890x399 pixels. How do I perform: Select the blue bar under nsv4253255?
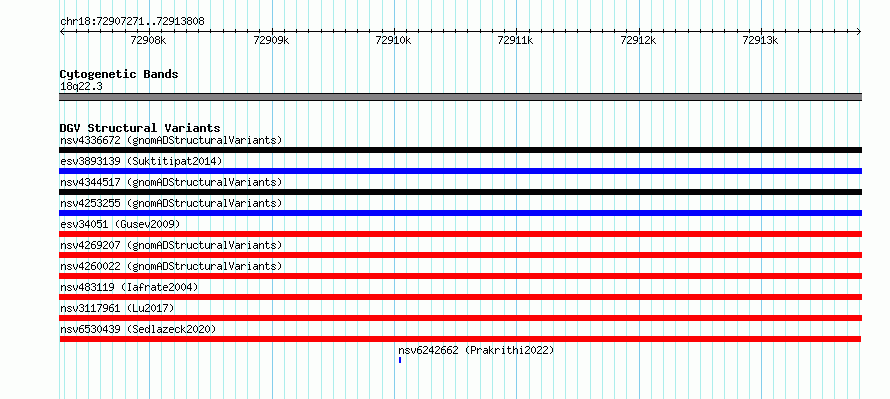point(460,213)
